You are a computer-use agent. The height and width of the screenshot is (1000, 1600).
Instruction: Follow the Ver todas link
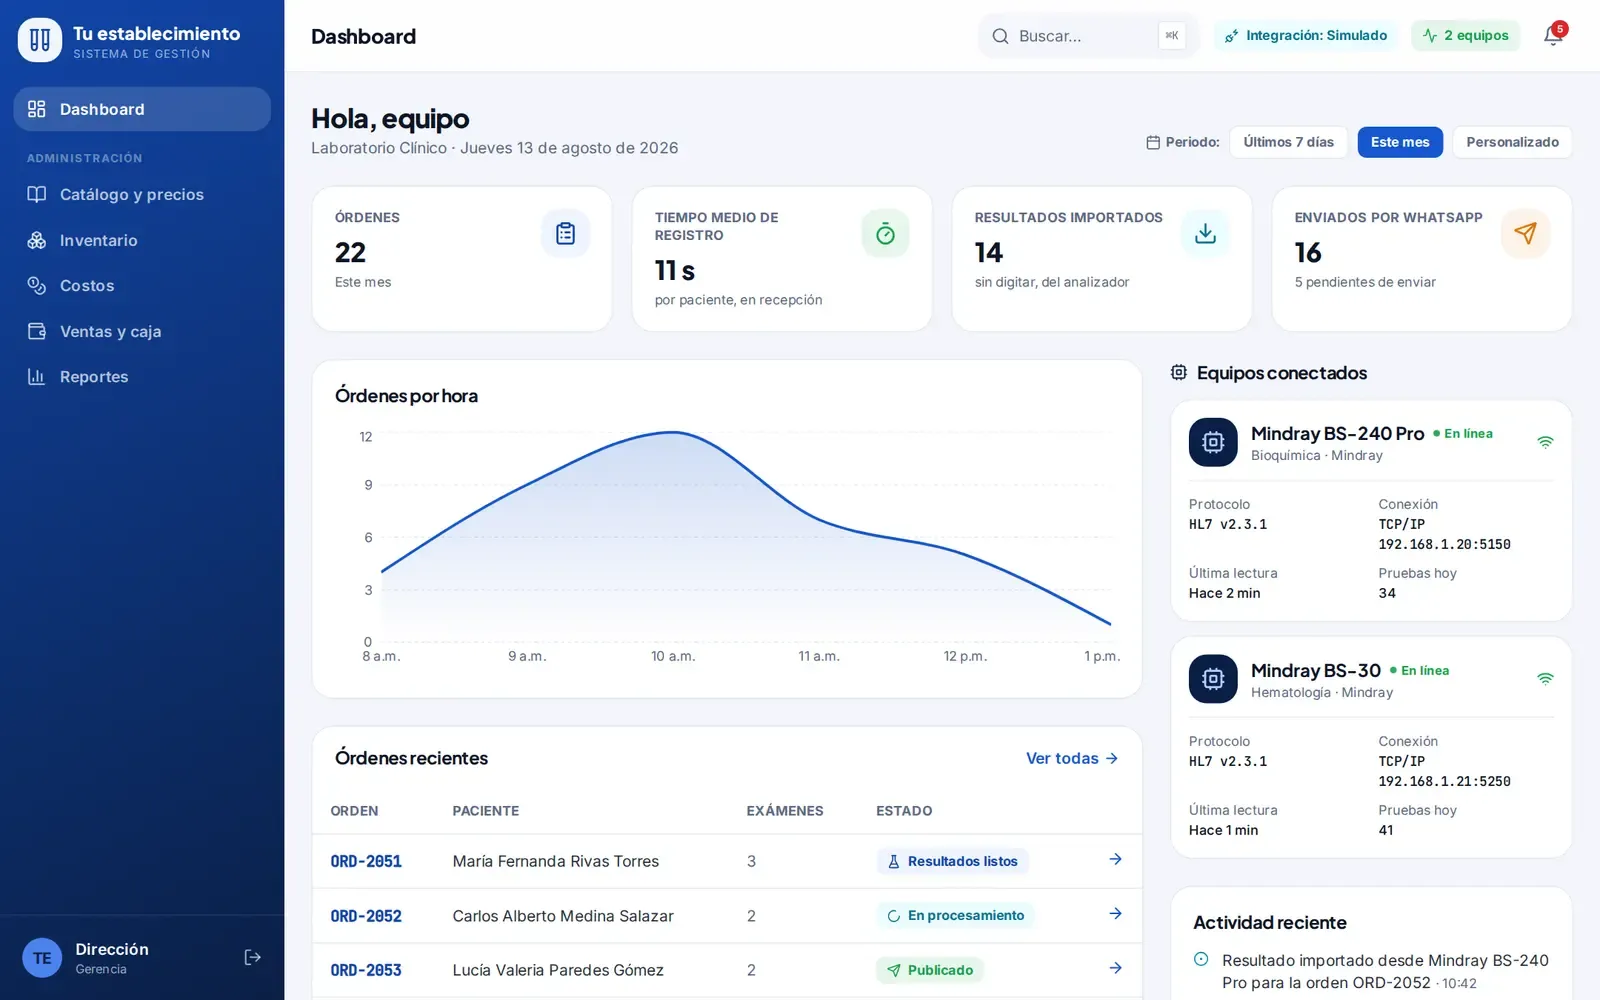(x=1072, y=758)
